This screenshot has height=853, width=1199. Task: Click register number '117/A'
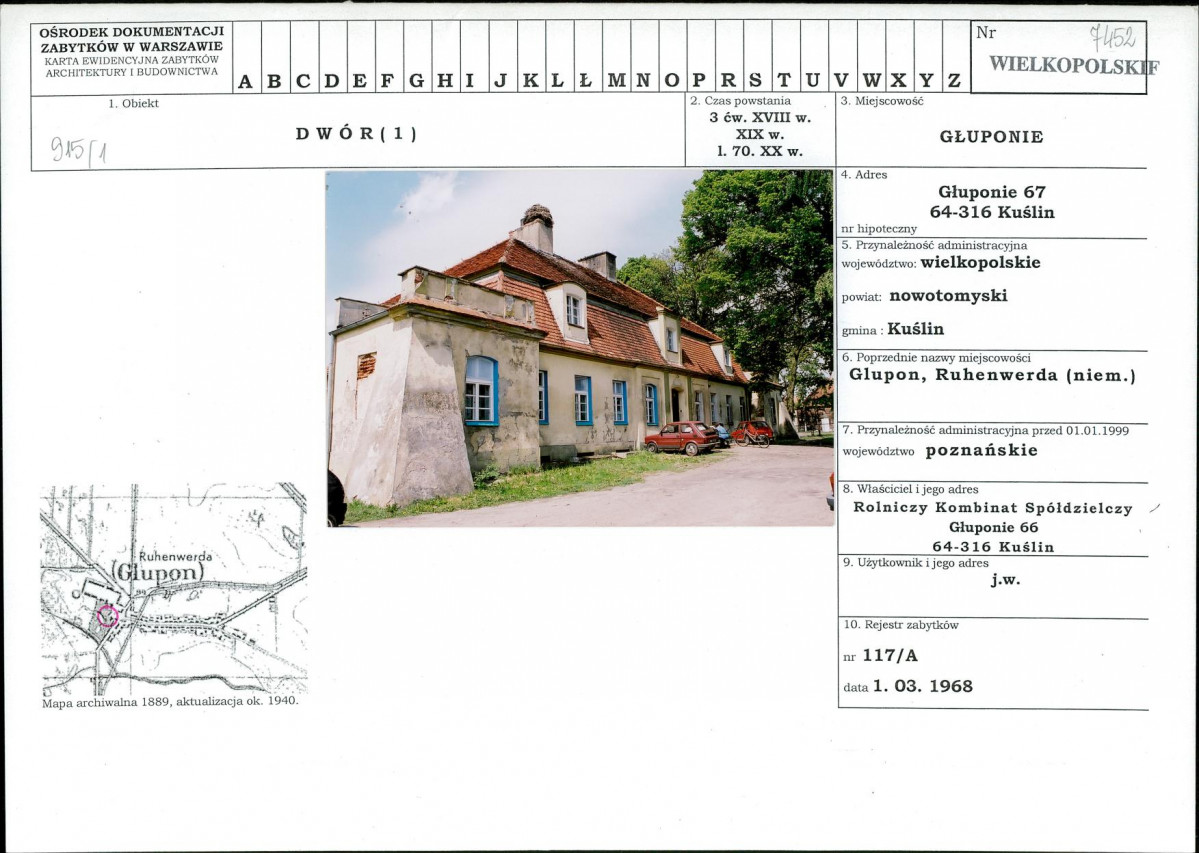coord(890,656)
